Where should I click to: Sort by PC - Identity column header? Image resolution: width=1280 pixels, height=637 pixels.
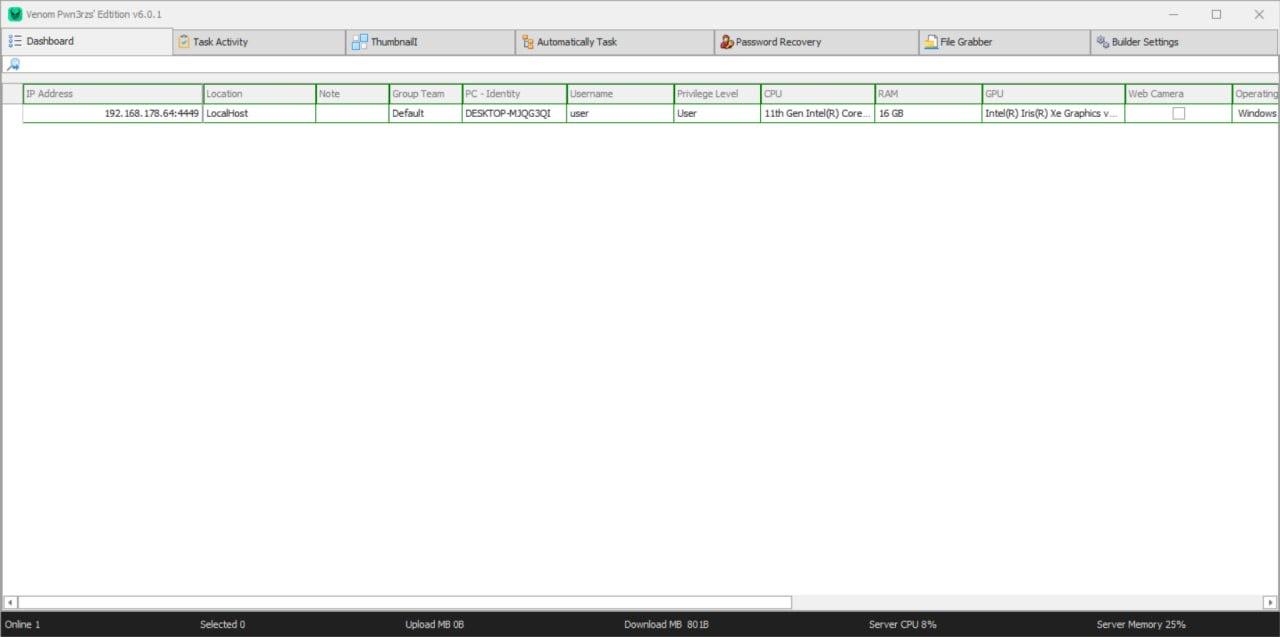click(x=515, y=94)
